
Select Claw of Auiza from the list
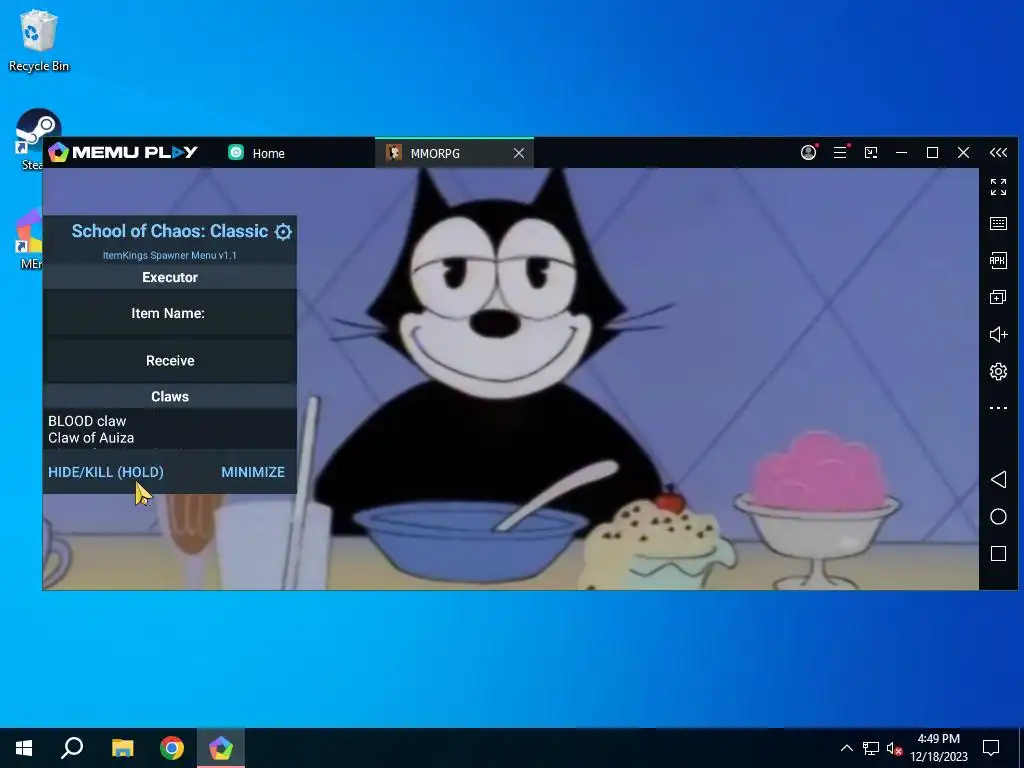(91, 438)
